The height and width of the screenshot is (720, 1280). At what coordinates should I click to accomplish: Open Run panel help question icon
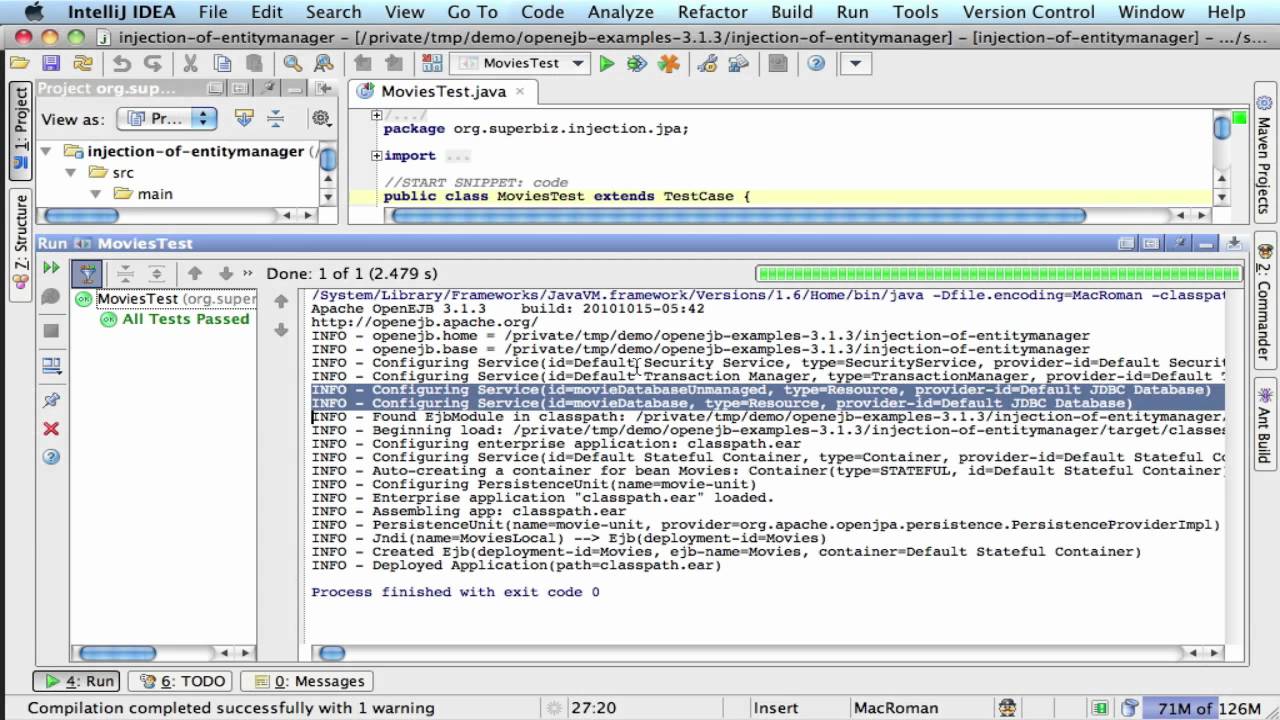click(x=51, y=457)
